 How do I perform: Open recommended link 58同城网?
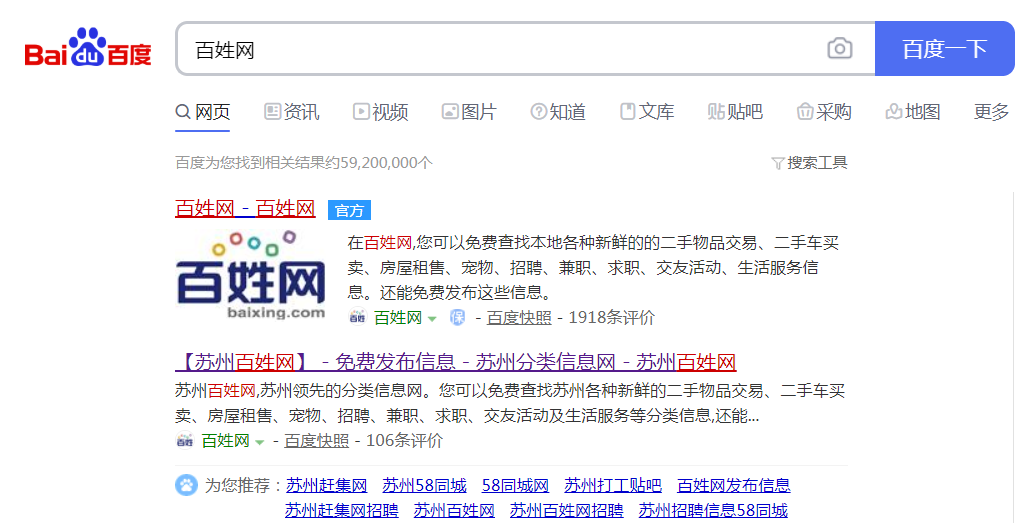coord(515,486)
